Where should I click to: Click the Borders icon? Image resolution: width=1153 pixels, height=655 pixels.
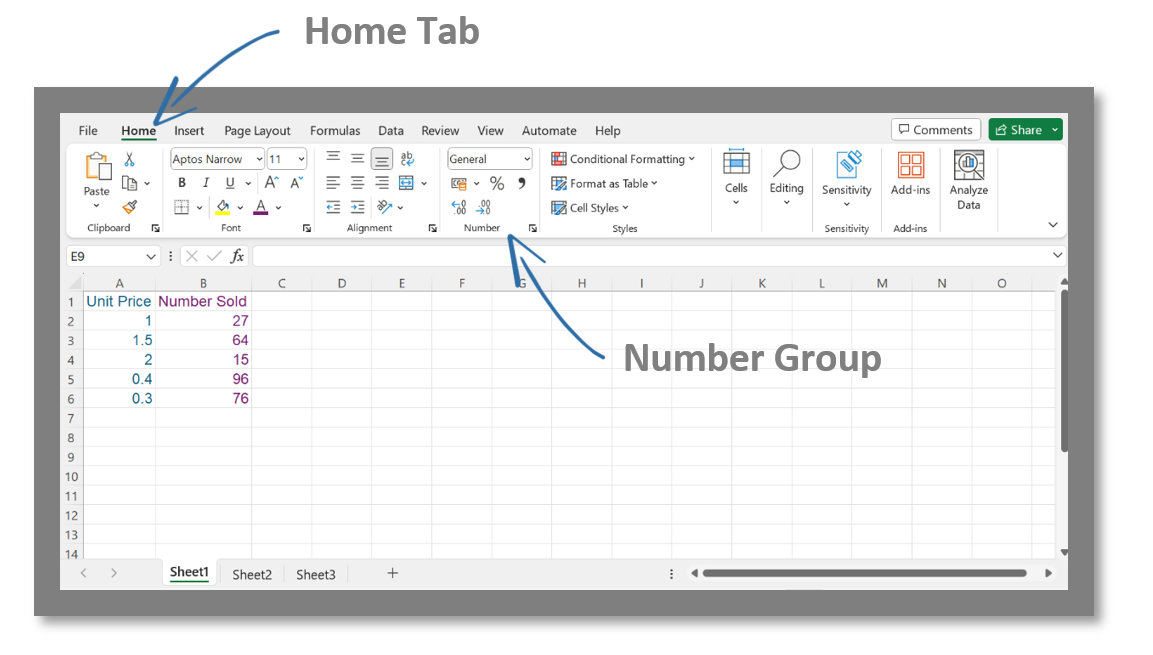pyautogui.click(x=182, y=207)
